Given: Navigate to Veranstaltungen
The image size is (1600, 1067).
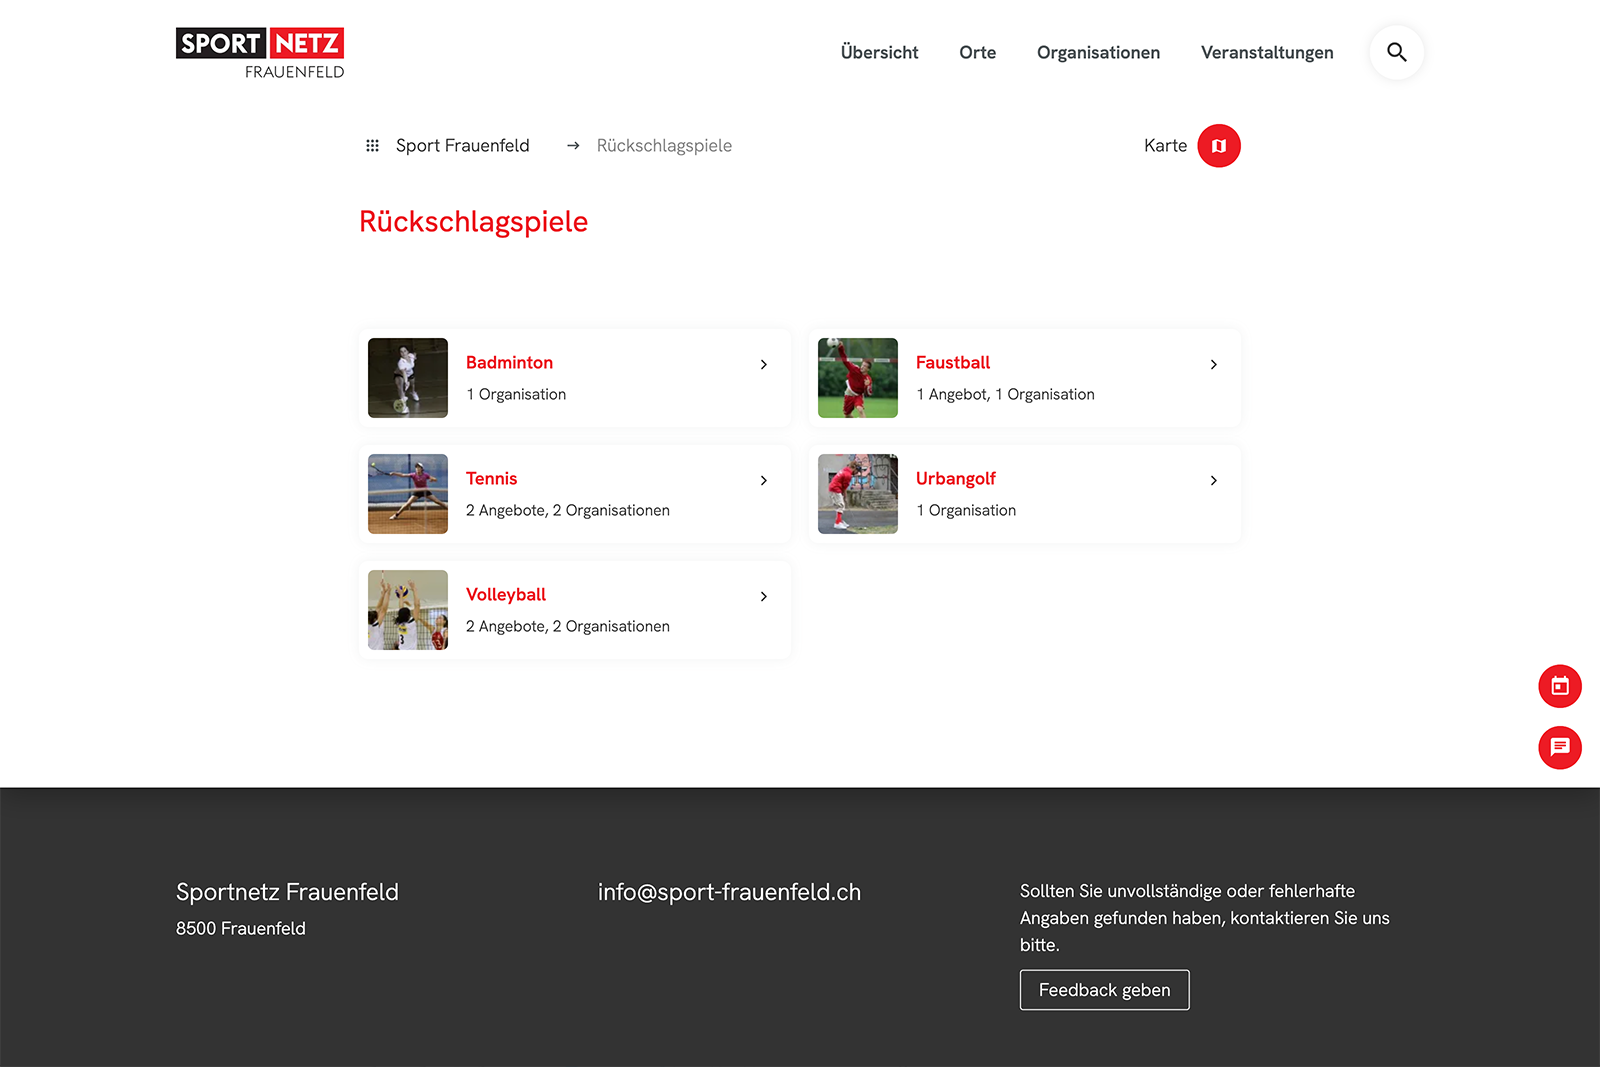Looking at the screenshot, I should pyautogui.click(x=1266, y=53).
